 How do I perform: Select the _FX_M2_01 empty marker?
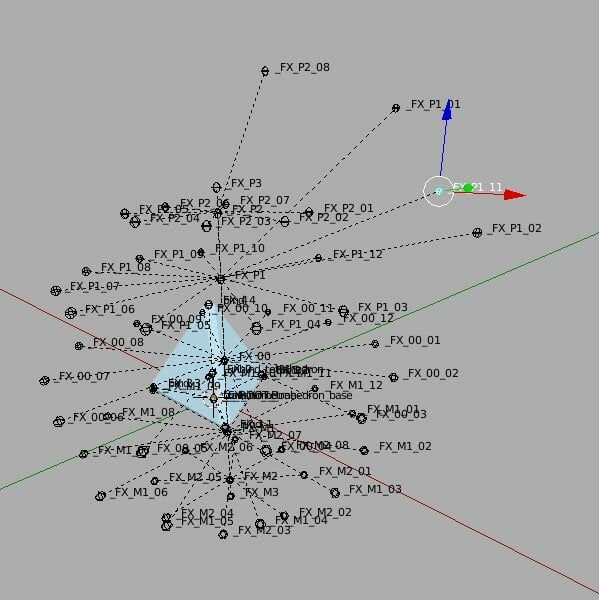(304, 475)
